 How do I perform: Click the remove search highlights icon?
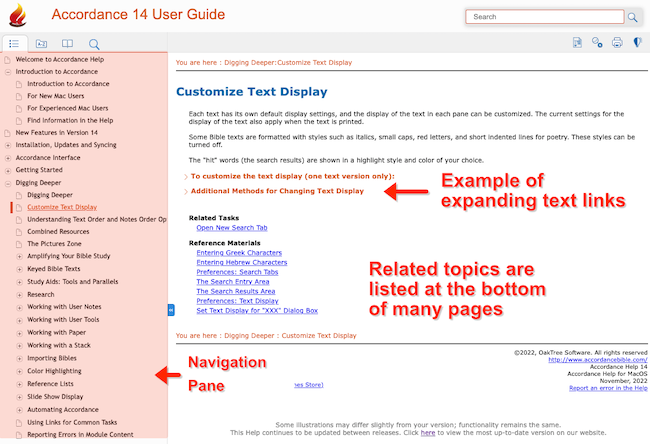597,43
